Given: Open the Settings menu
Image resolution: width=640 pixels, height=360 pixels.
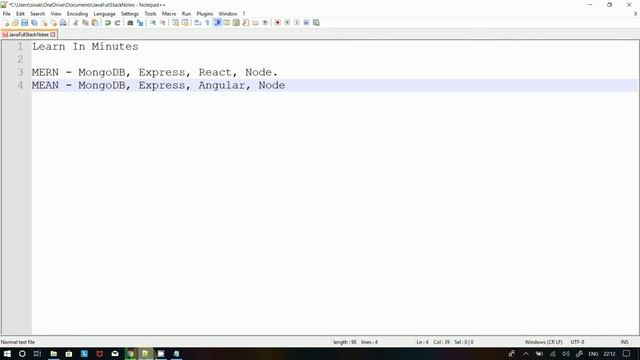Looking at the screenshot, I should [x=130, y=13].
